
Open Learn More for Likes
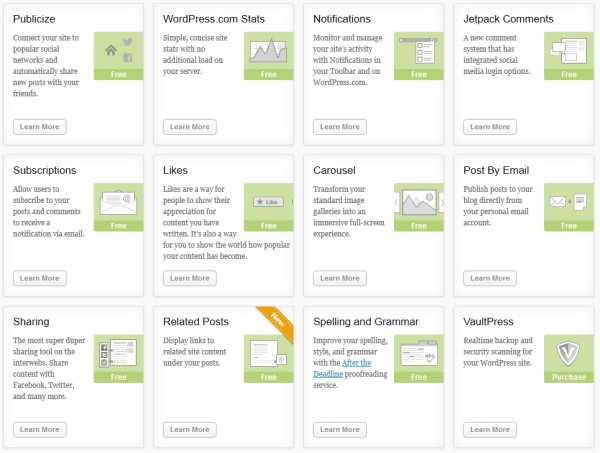pyautogui.click(x=190, y=278)
